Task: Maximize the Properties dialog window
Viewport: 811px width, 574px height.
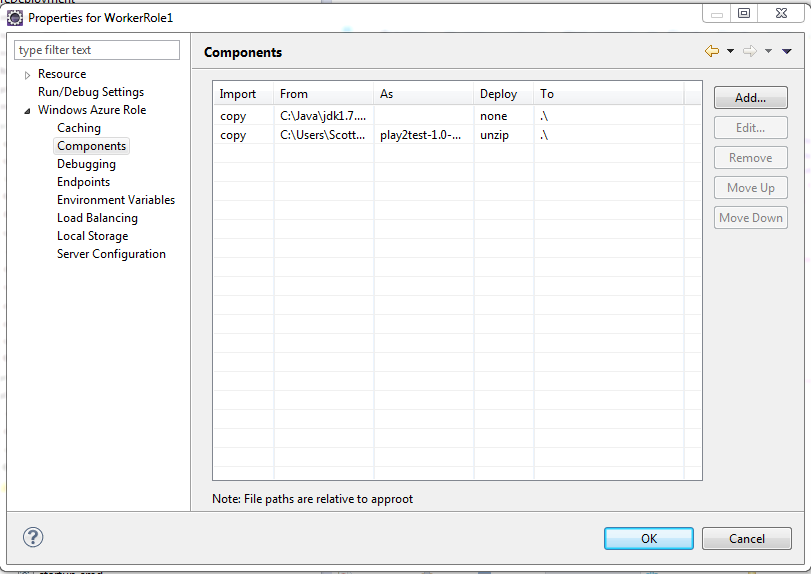Action: coord(744,13)
